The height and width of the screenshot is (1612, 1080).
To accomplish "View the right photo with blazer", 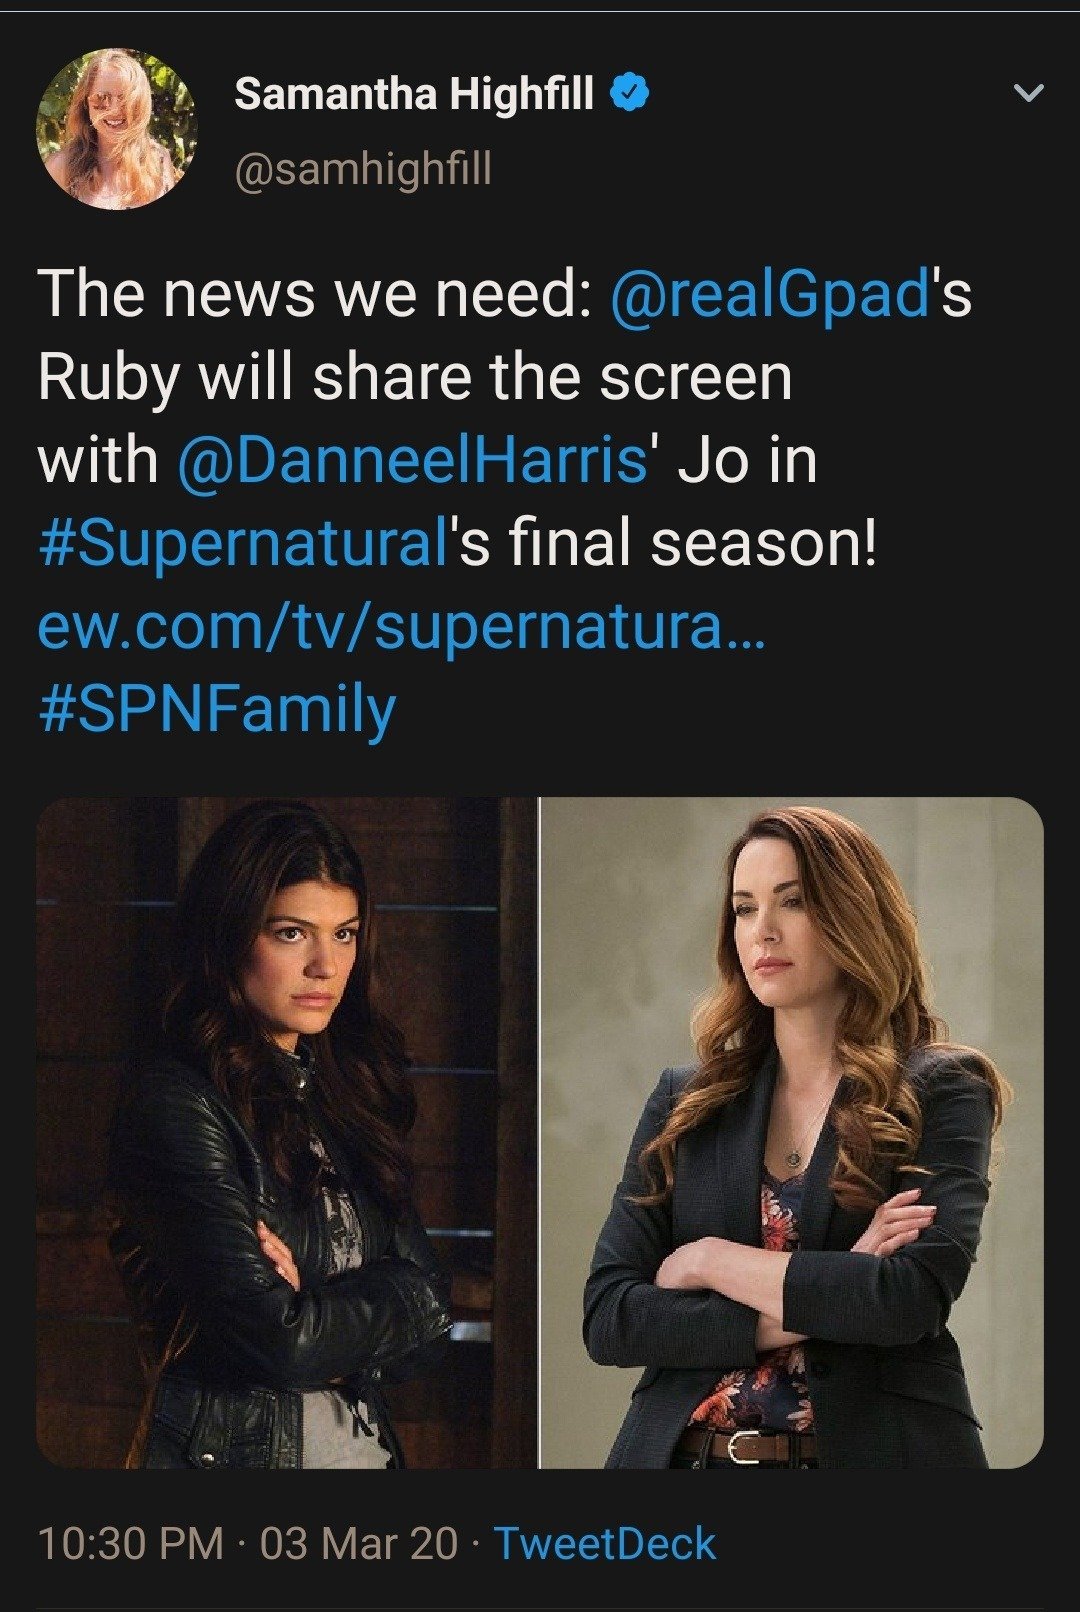I will (x=792, y=1132).
